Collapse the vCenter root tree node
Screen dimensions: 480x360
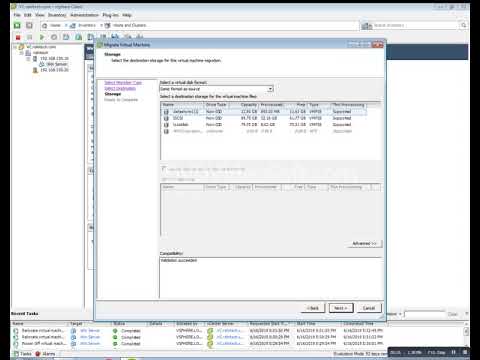pos(15,47)
